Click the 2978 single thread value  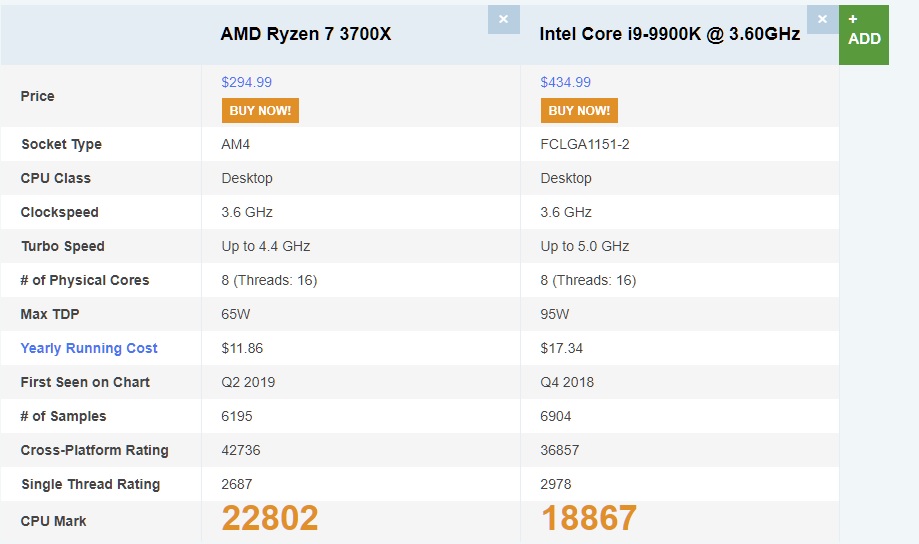(x=556, y=484)
